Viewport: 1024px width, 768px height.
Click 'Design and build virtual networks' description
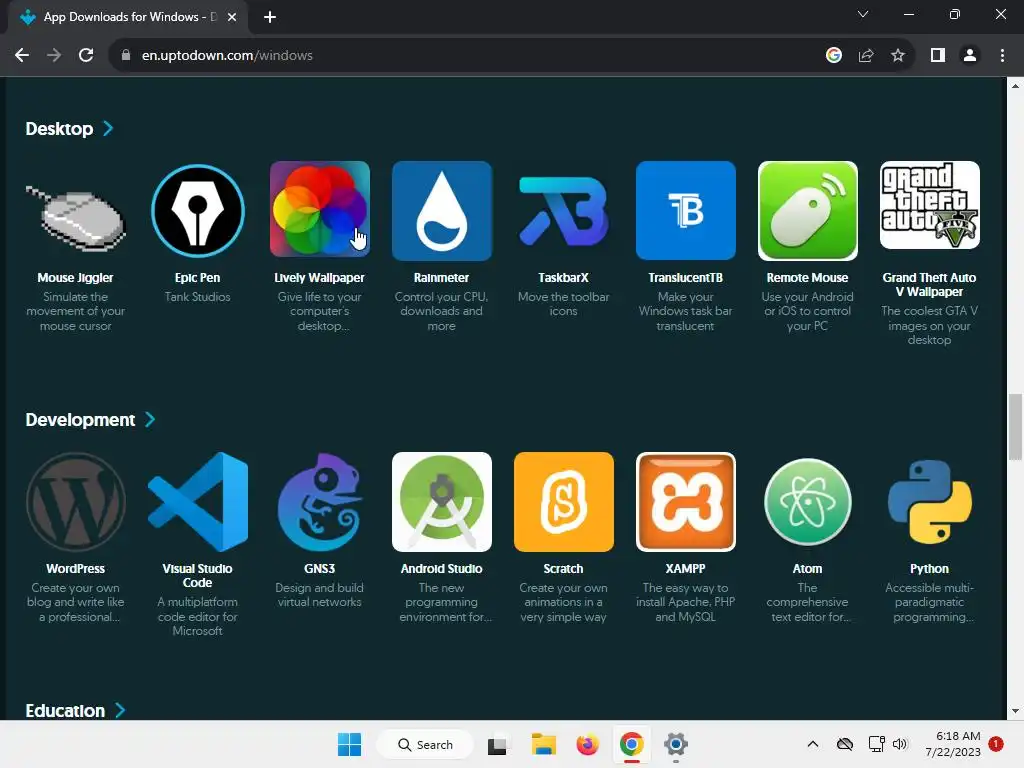coord(319,595)
